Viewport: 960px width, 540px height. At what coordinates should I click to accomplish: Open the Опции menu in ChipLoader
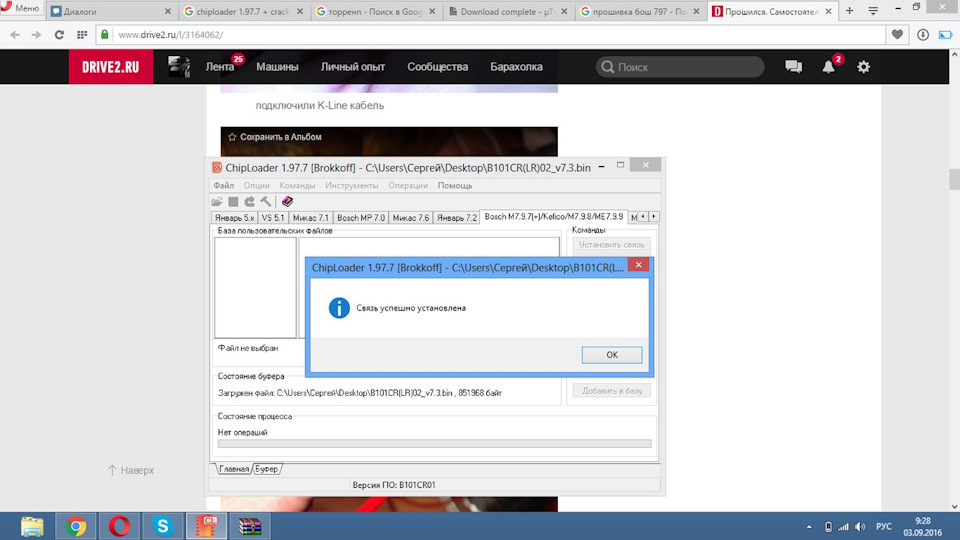257,186
